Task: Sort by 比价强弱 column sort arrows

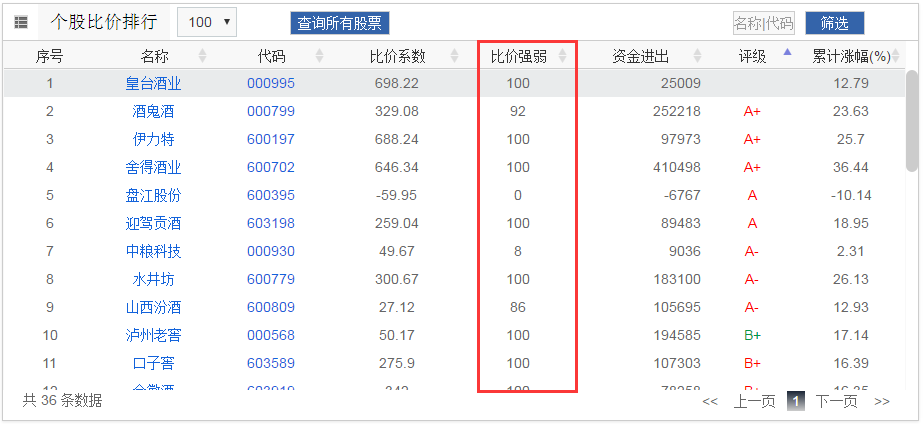Action: pyautogui.click(x=562, y=56)
